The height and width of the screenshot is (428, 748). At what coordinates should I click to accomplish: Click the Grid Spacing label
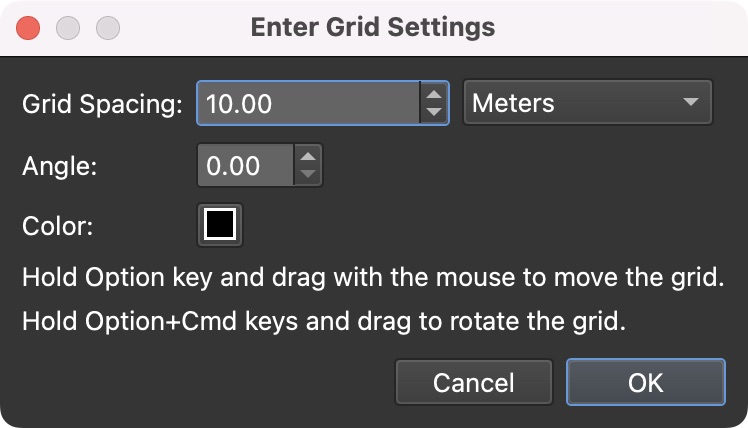point(102,104)
